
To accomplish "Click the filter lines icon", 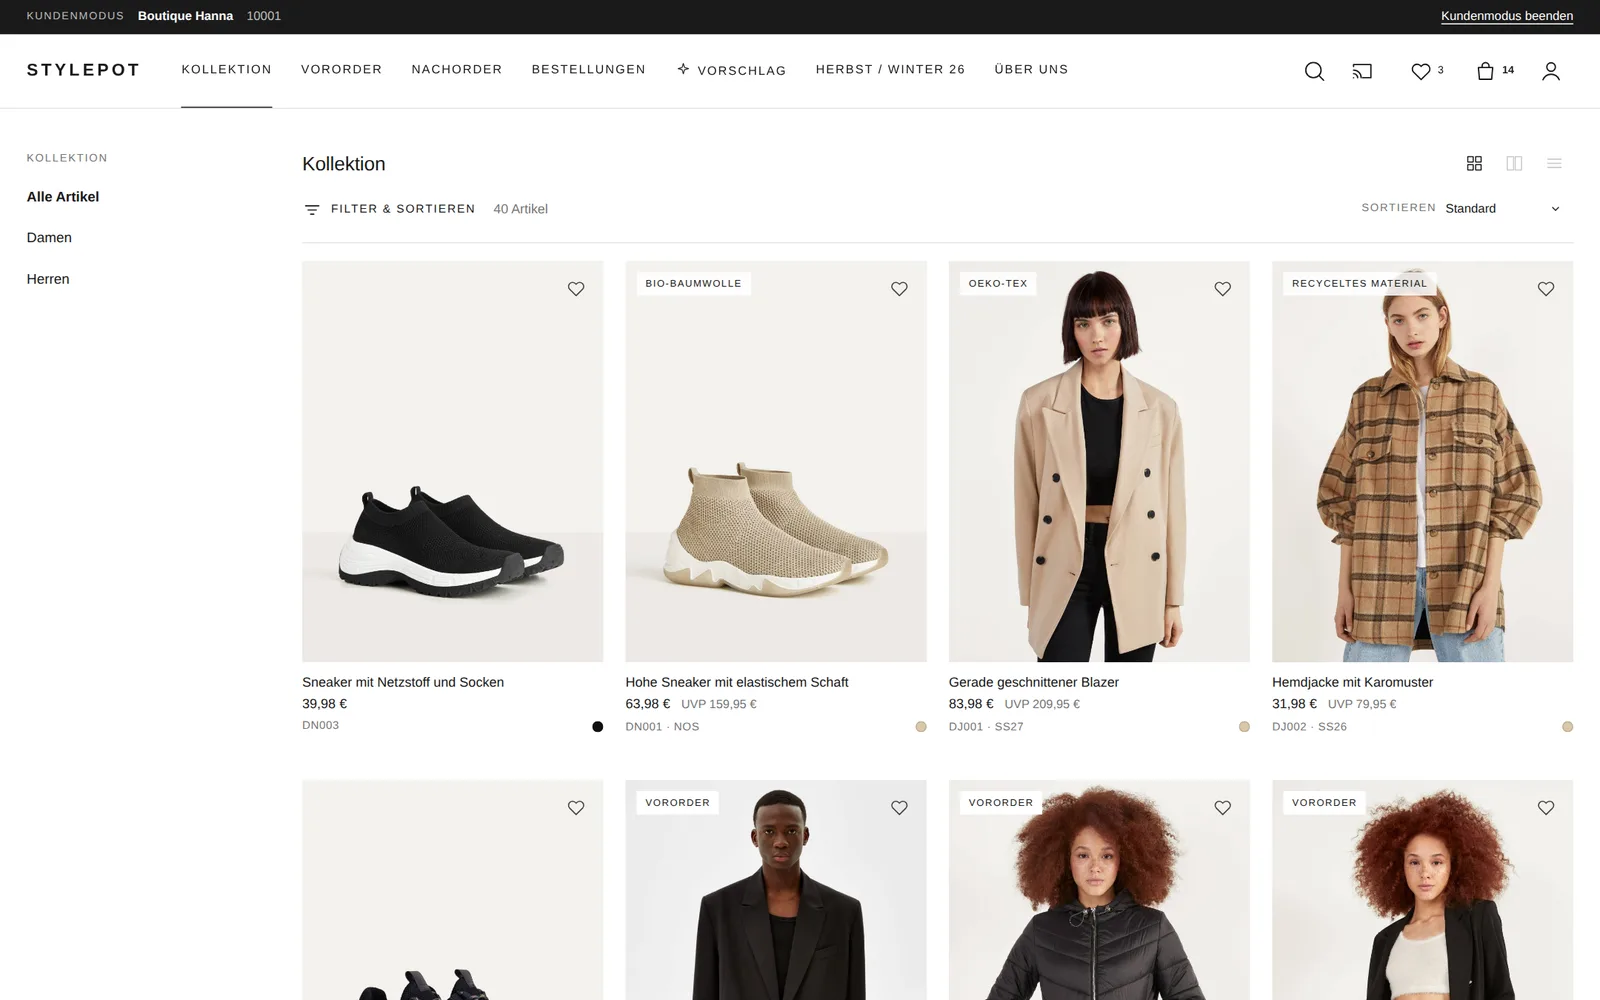I will (x=312, y=209).
